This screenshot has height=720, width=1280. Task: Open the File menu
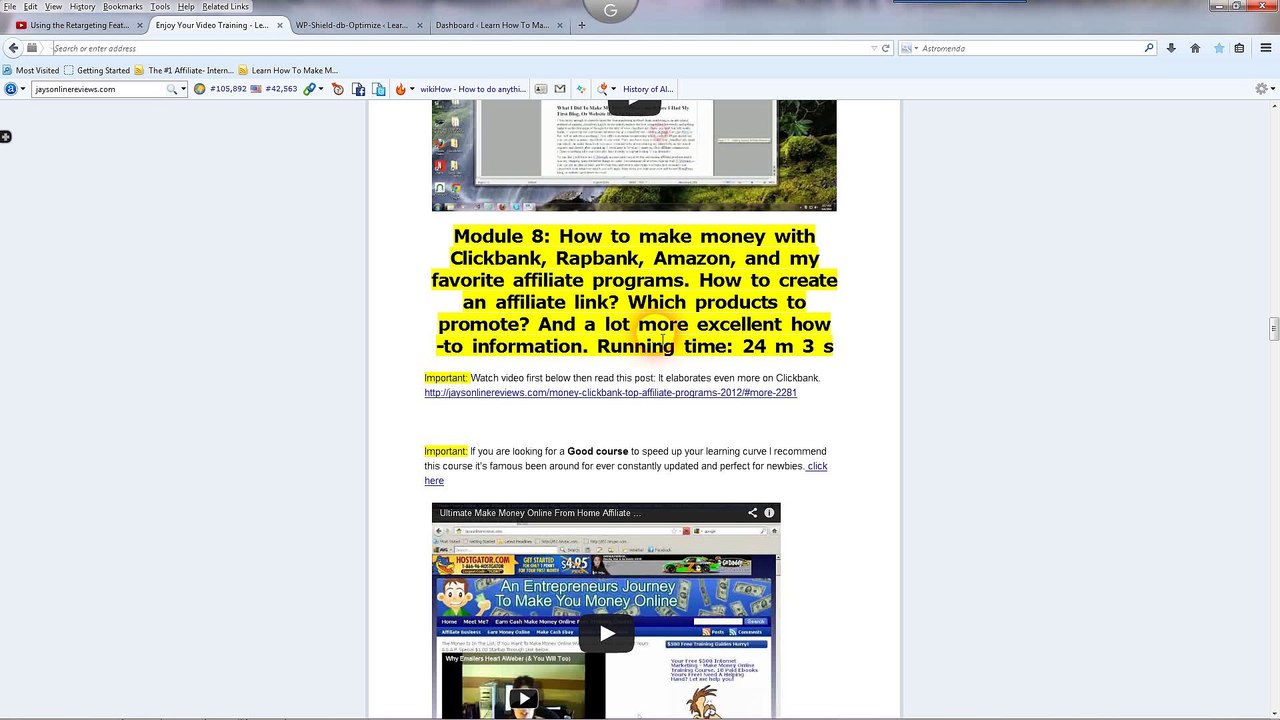point(10,7)
